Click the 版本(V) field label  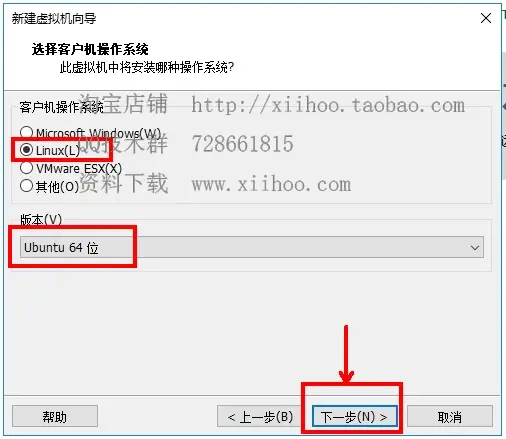click(41, 220)
